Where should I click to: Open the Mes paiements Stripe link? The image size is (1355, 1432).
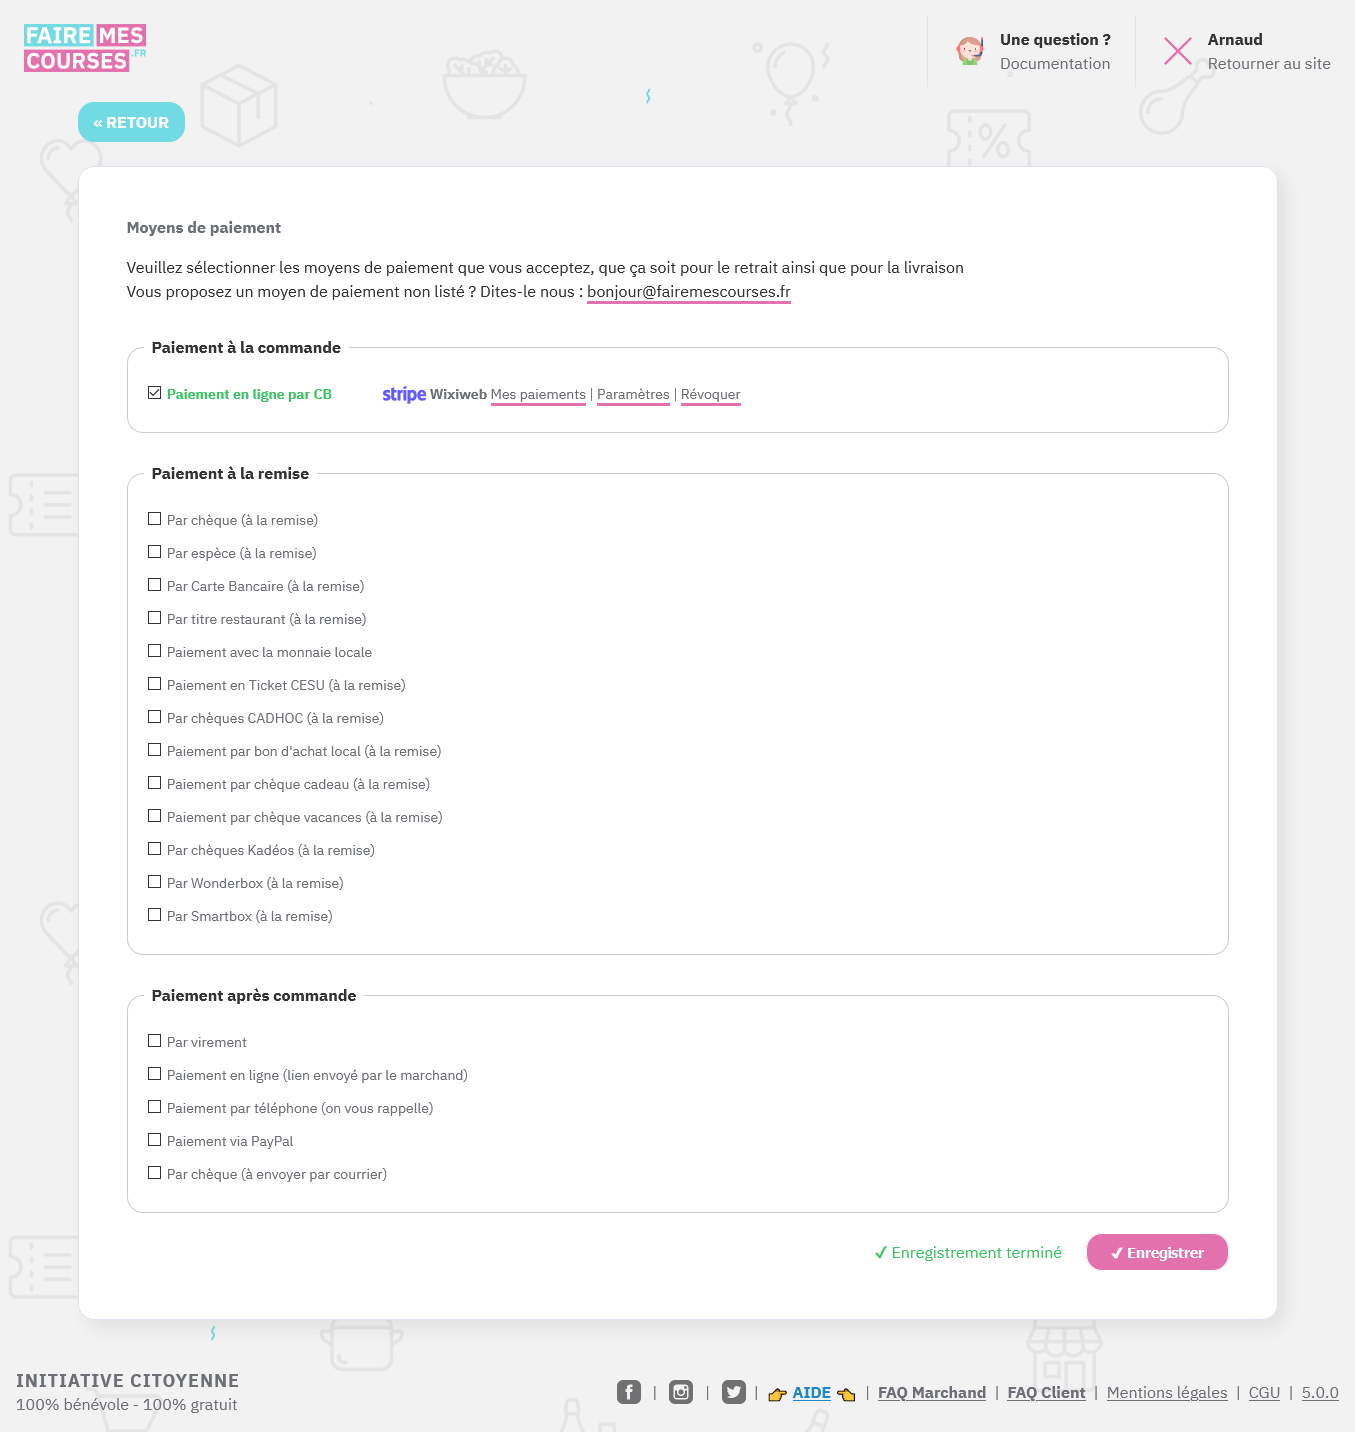tap(538, 394)
